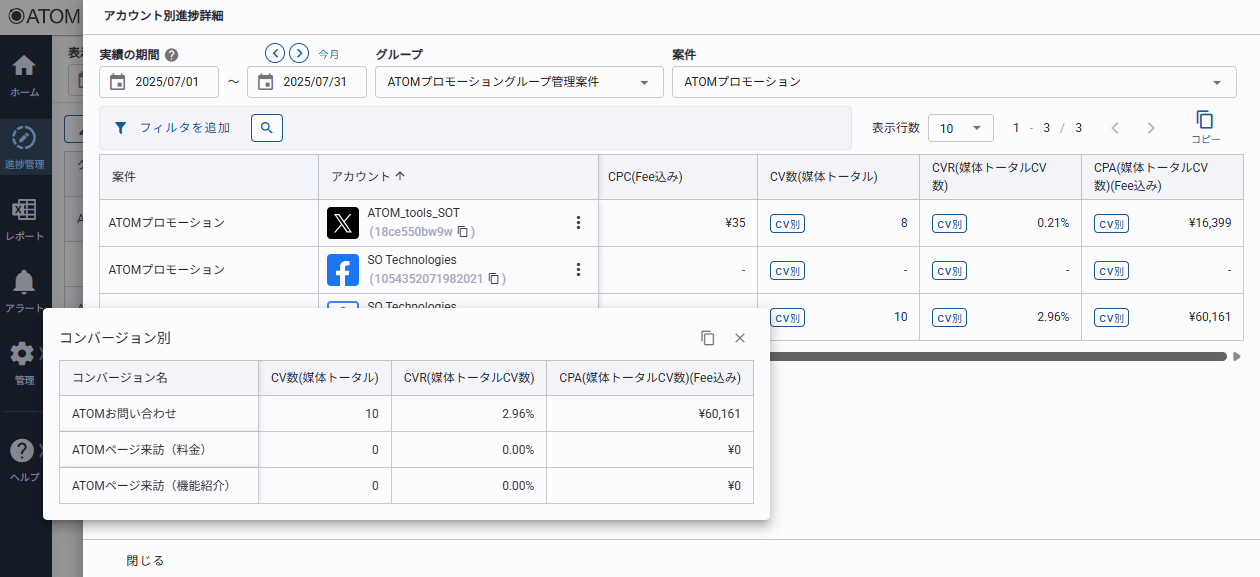This screenshot has height=577, width=1260.
Task: Open the Reports section in sidebar
Action: click(24, 217)
